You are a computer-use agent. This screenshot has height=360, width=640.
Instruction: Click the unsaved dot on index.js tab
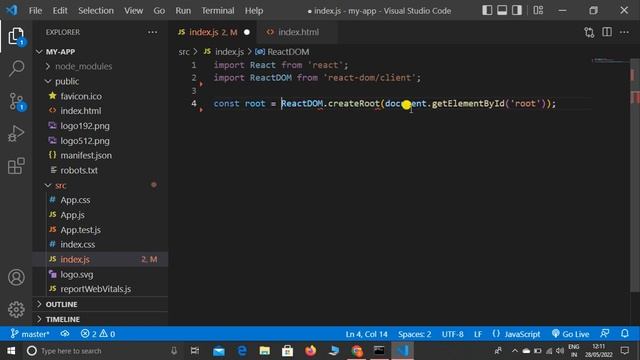pos(247,32)
